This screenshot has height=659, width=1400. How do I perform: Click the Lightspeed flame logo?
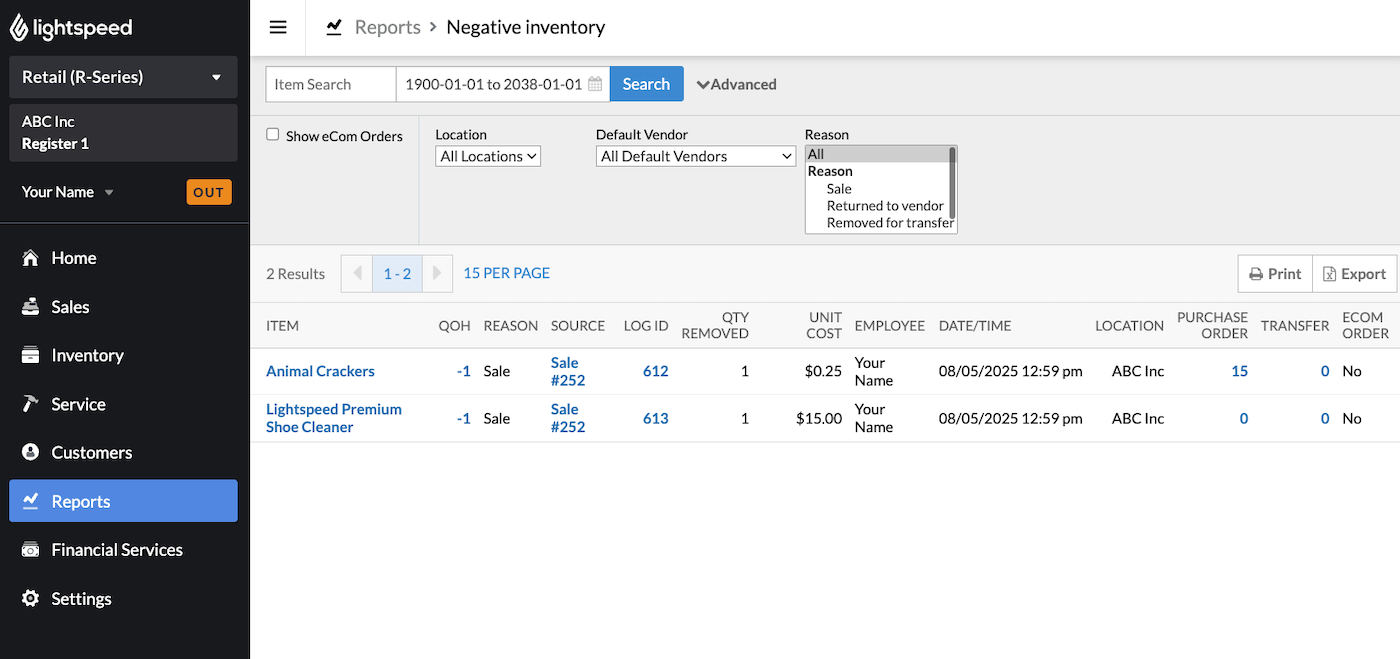pyautogui.click(x=17, y=27)
